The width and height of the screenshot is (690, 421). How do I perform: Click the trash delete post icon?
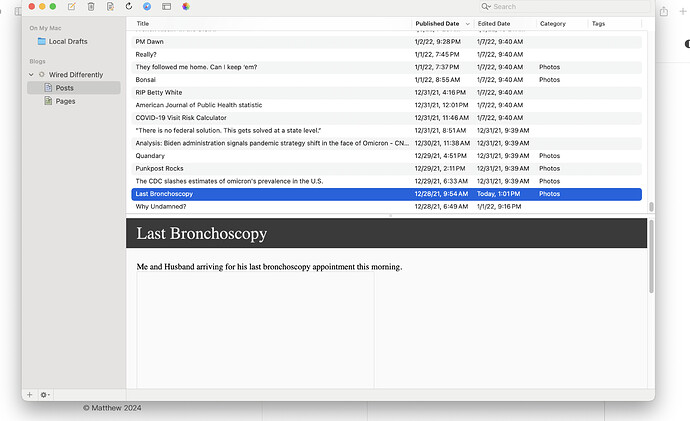(91, 7)
